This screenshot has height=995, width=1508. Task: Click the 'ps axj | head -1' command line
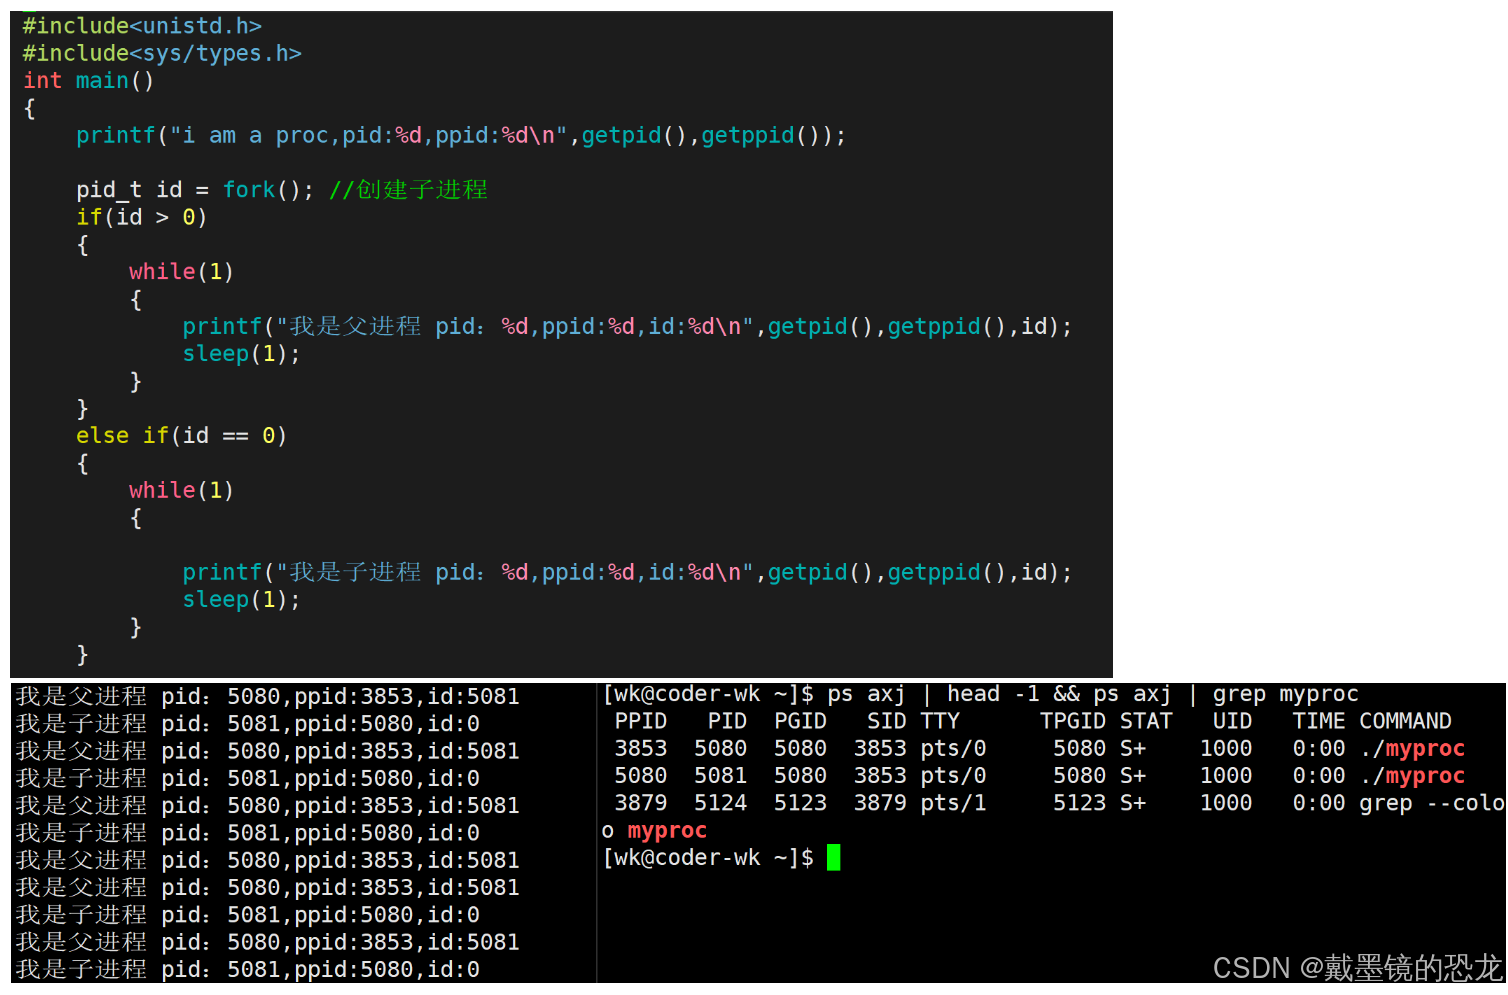[x=981, y=694]
